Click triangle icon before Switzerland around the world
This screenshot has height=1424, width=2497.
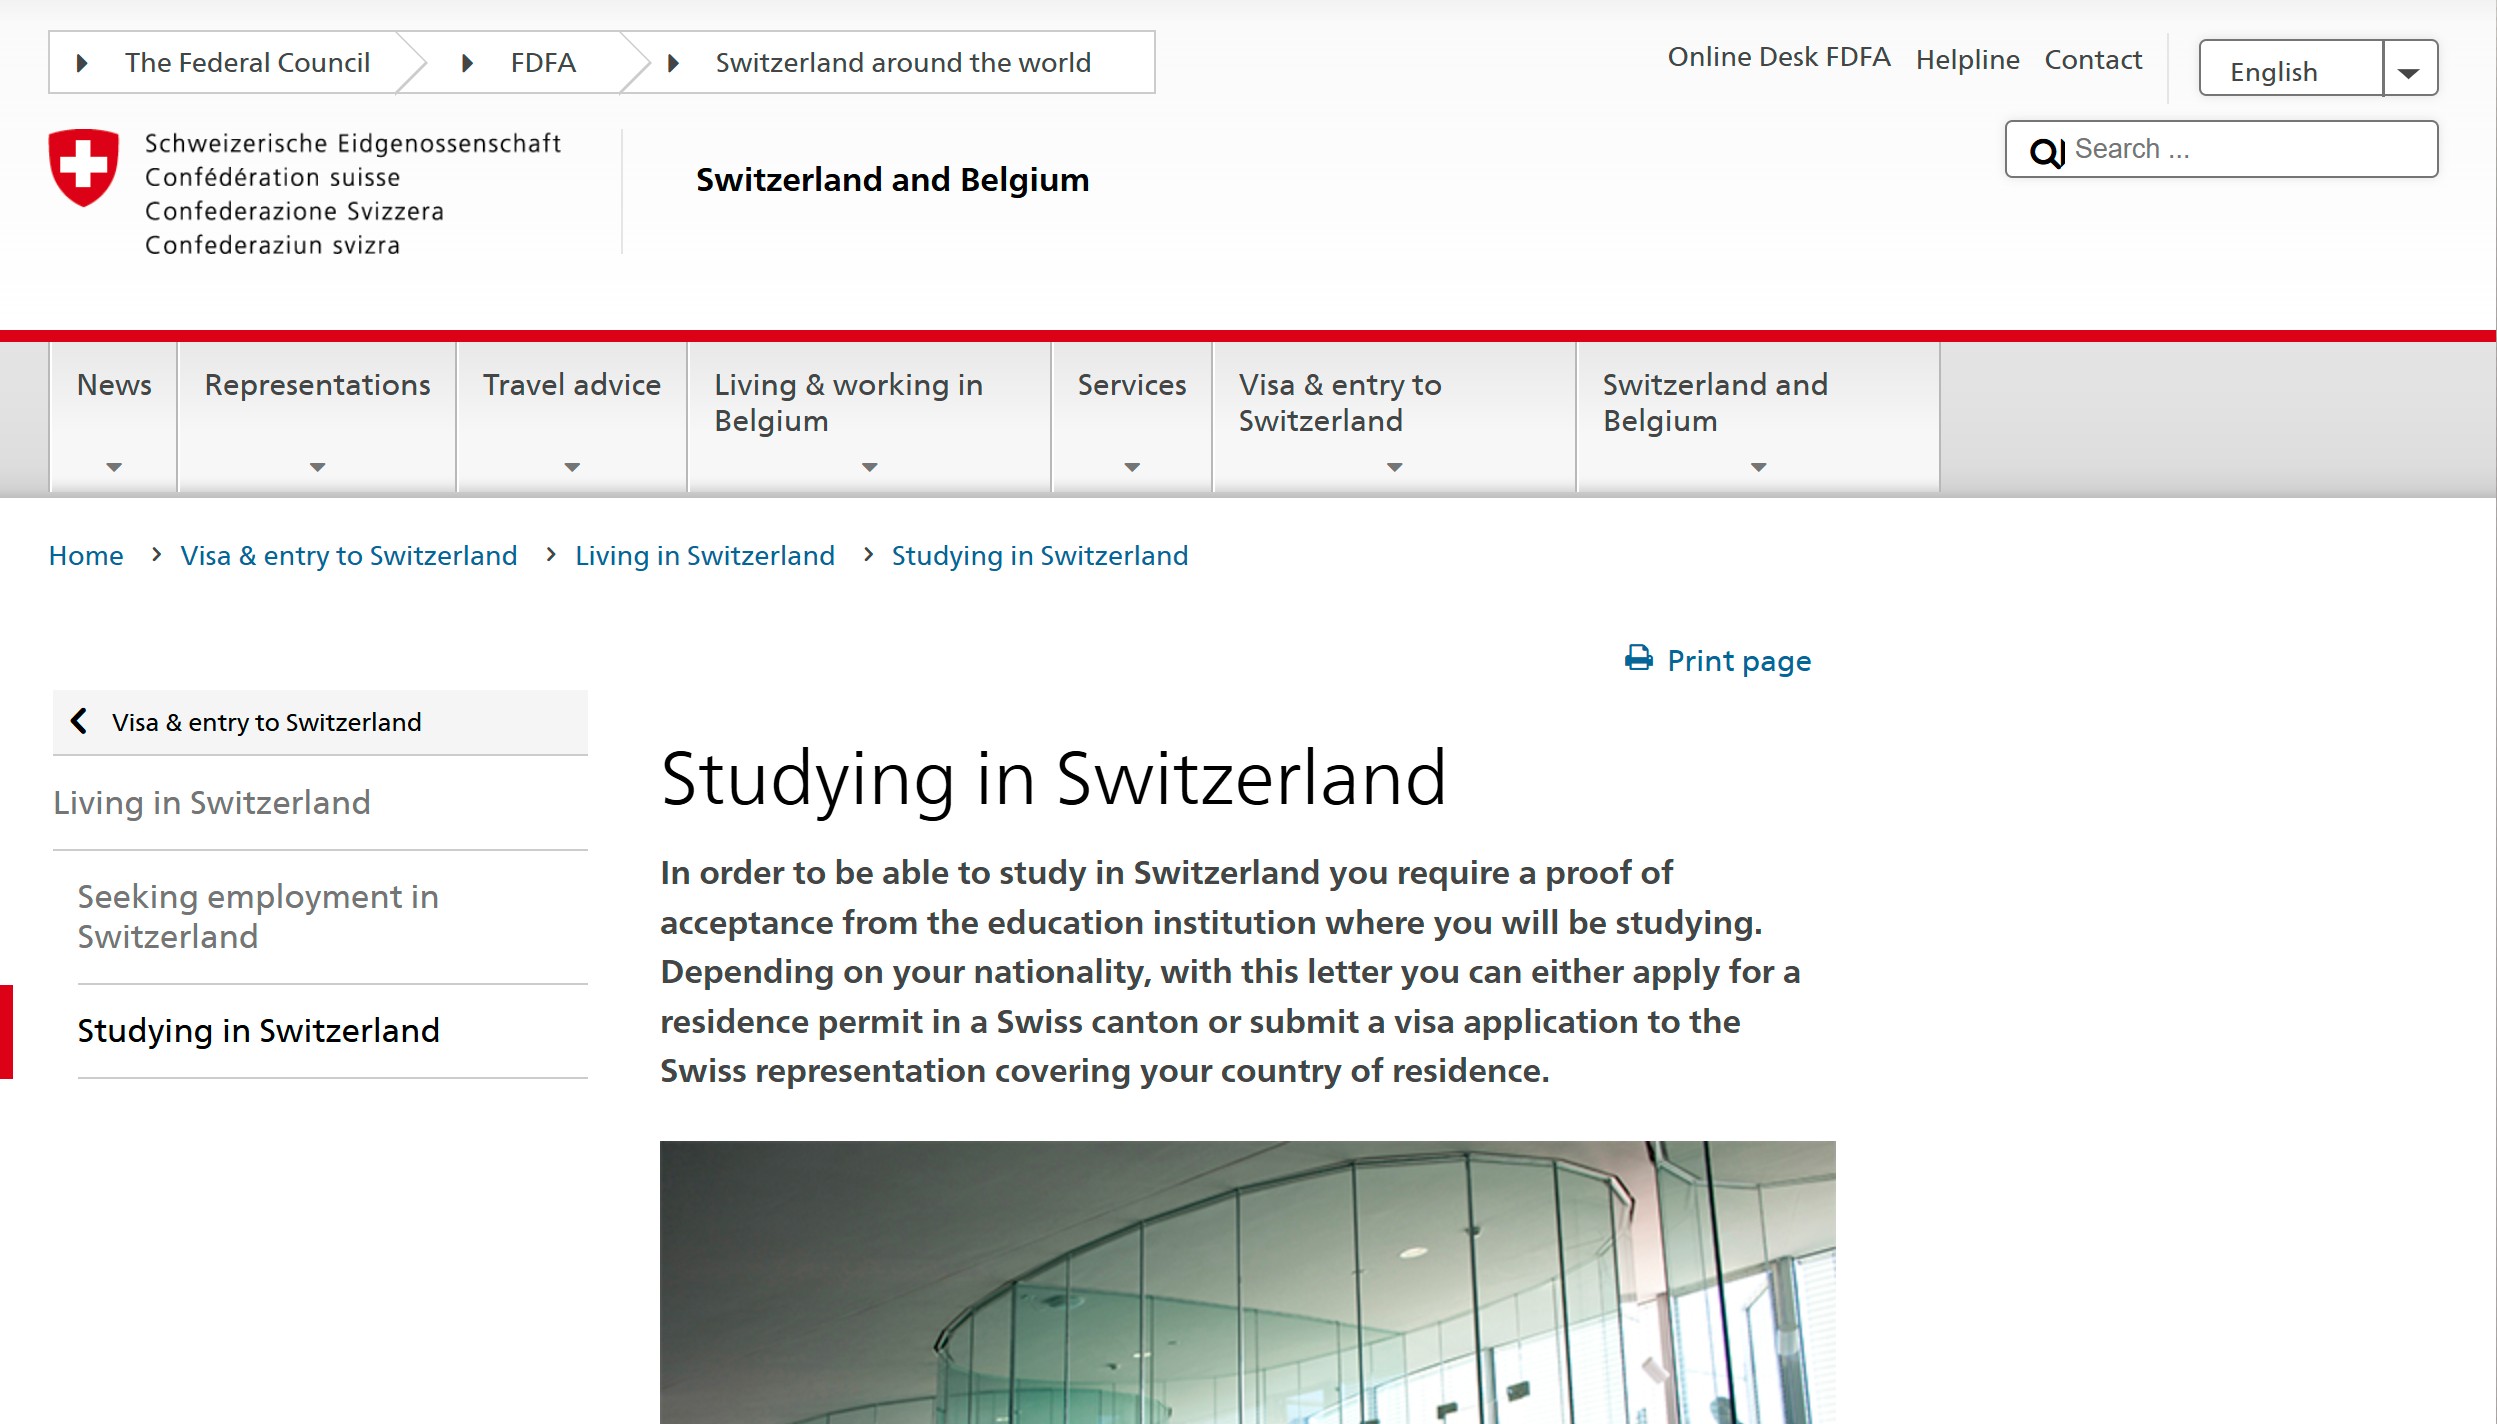click(673, 63)
